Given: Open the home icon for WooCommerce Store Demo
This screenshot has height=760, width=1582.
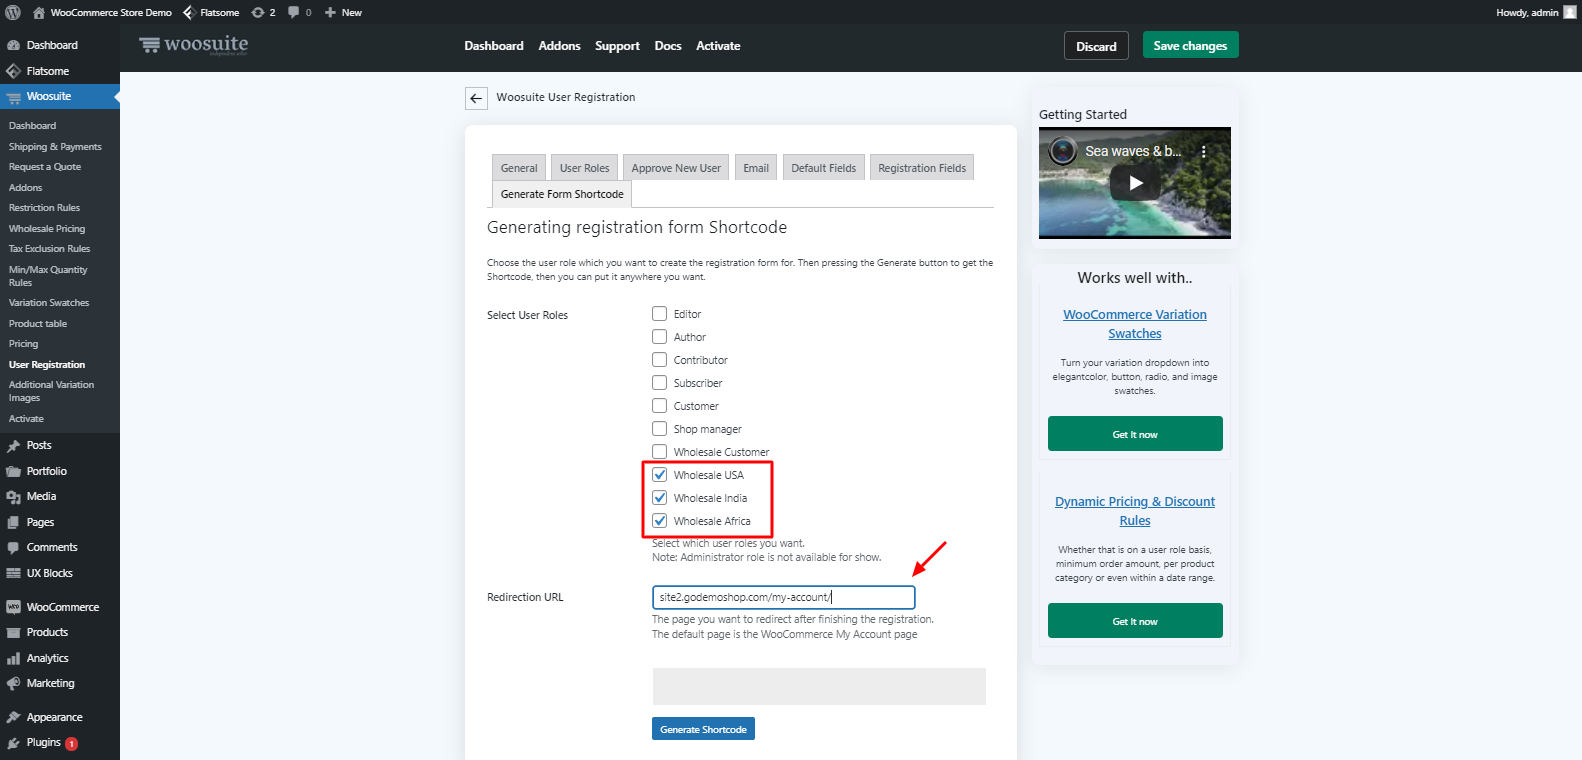Looking at the screenshot, I should point(38,12).
